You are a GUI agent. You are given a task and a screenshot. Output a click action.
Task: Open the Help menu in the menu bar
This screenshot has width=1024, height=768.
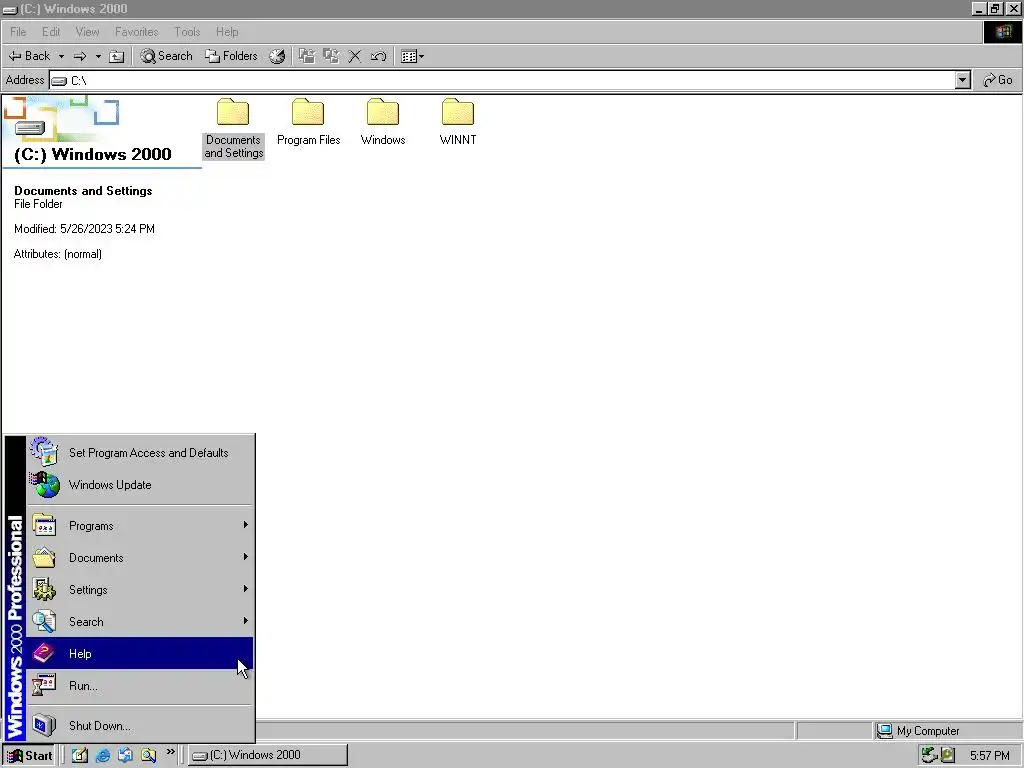pyautogui.click(x=227, y=31)
